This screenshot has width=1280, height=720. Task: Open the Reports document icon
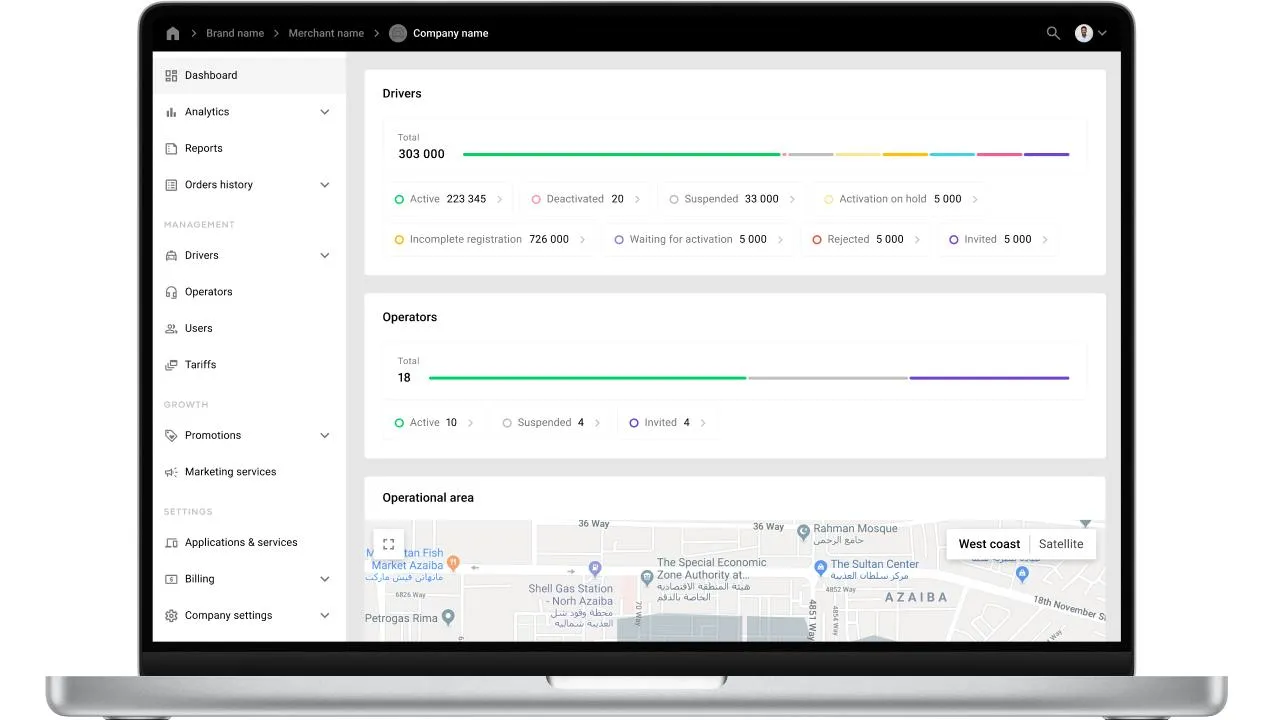tap(171, 148)
